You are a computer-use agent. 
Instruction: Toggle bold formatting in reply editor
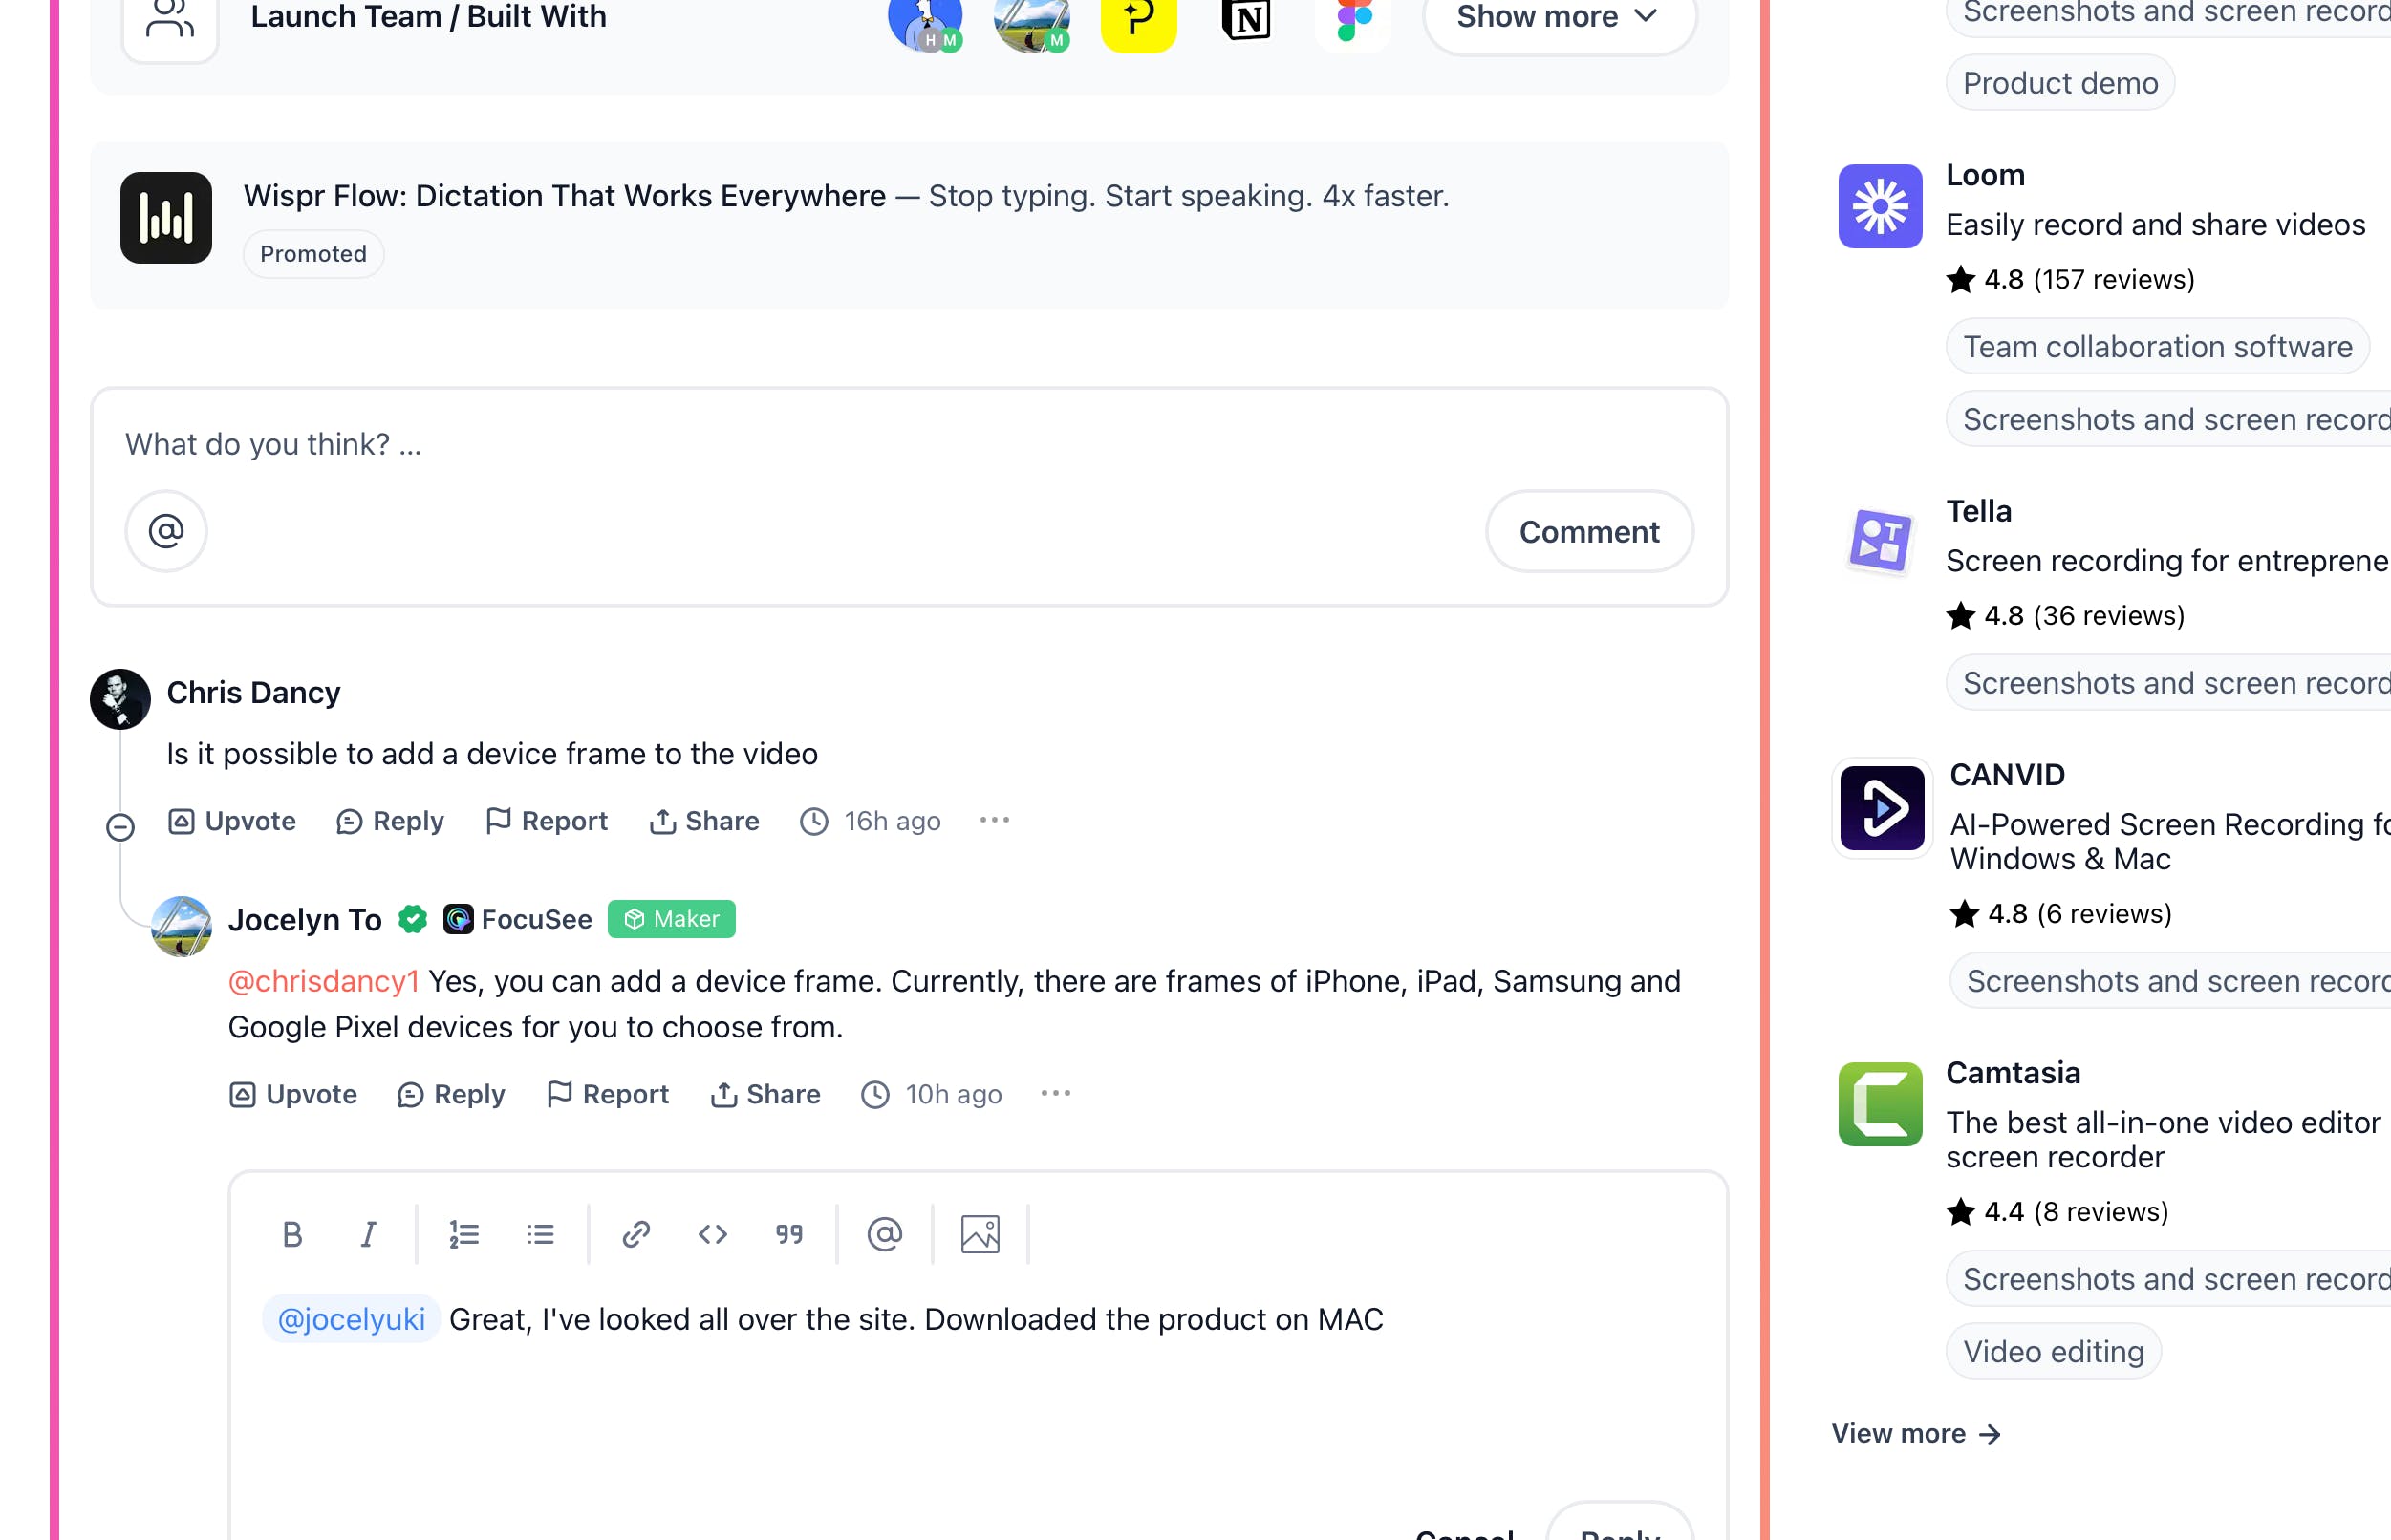coord(292,1235)
